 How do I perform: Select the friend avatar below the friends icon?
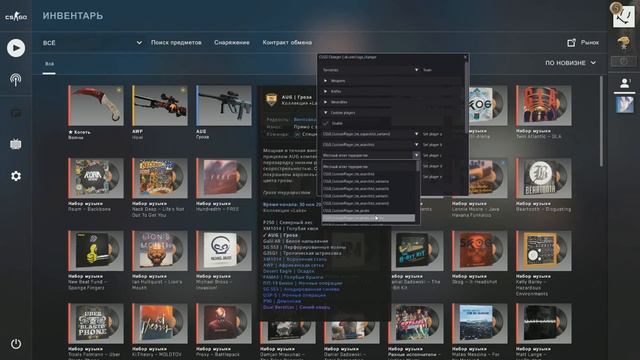[624, 105]
